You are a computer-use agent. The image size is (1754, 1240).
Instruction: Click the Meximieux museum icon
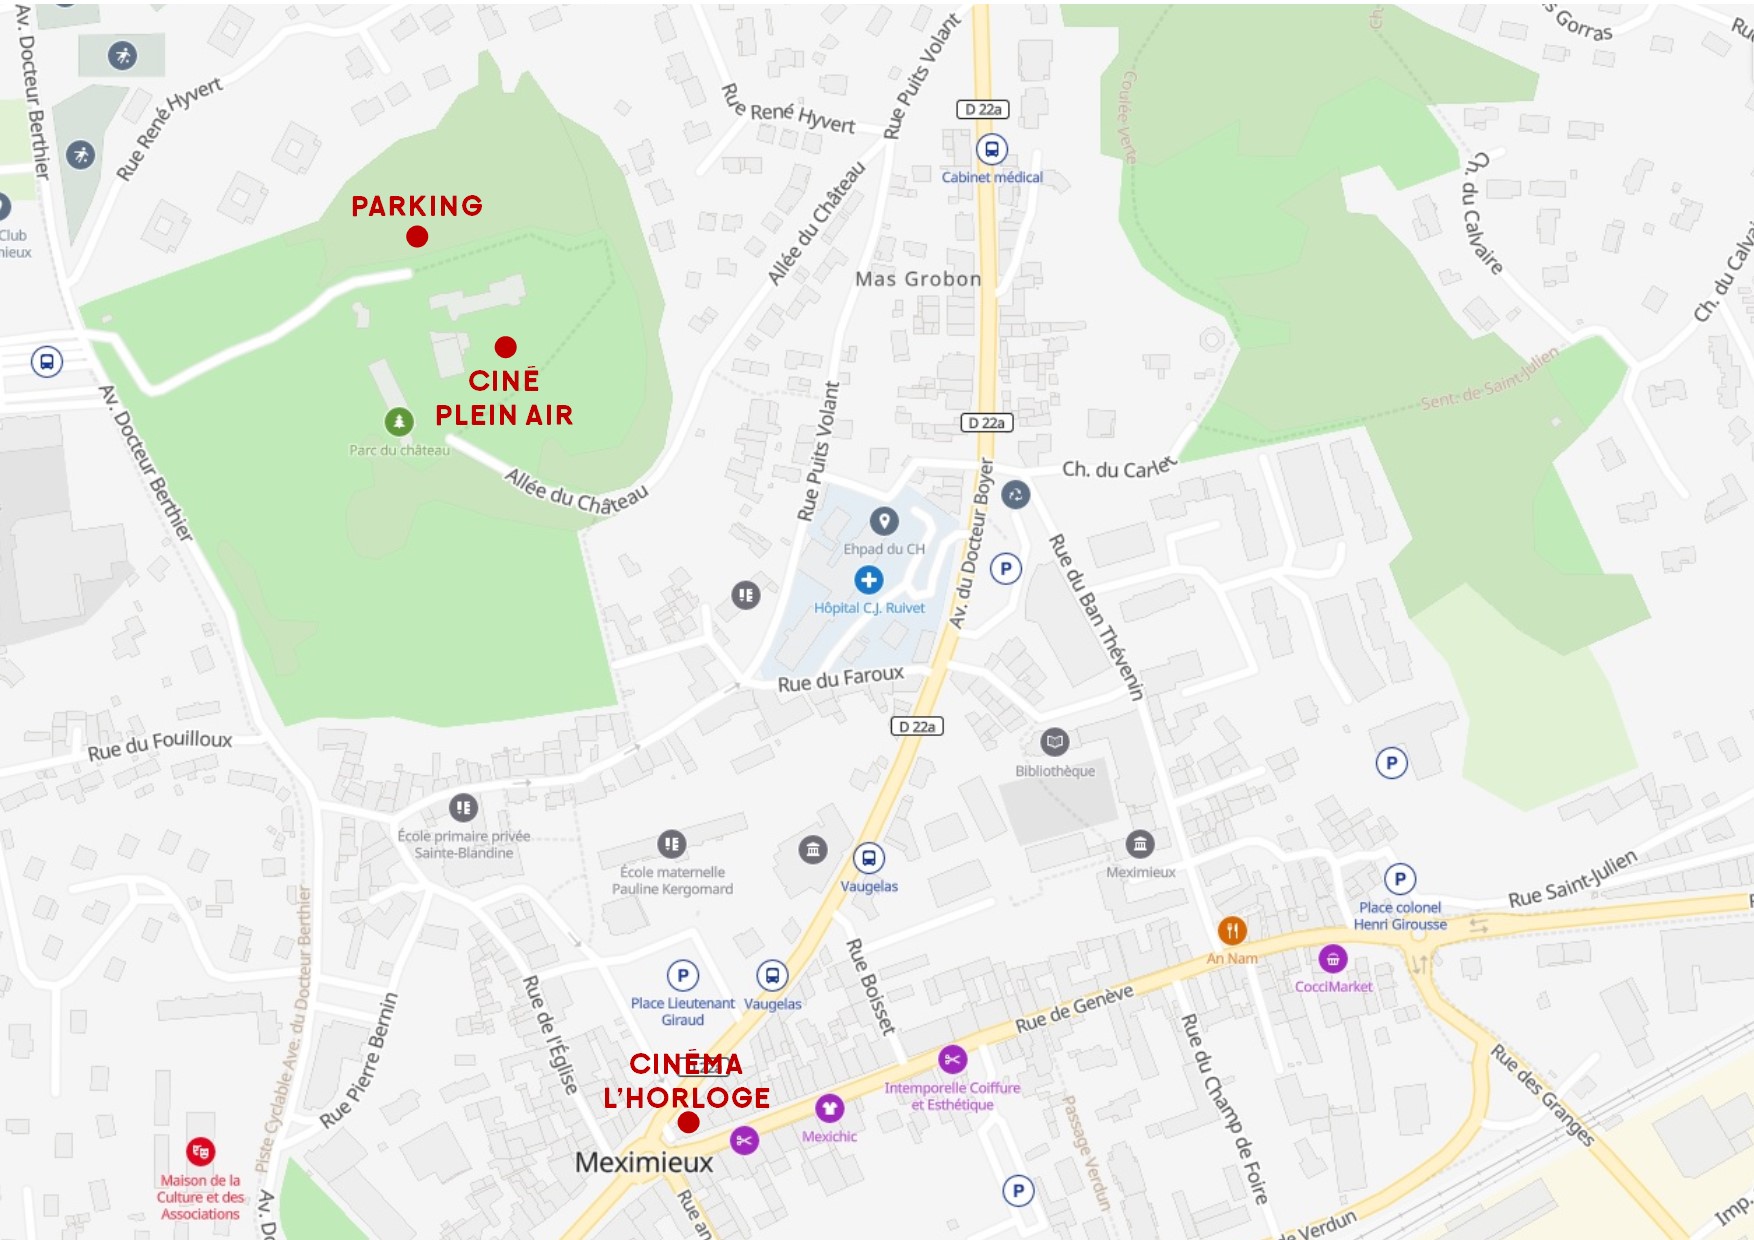[1140, 844]
